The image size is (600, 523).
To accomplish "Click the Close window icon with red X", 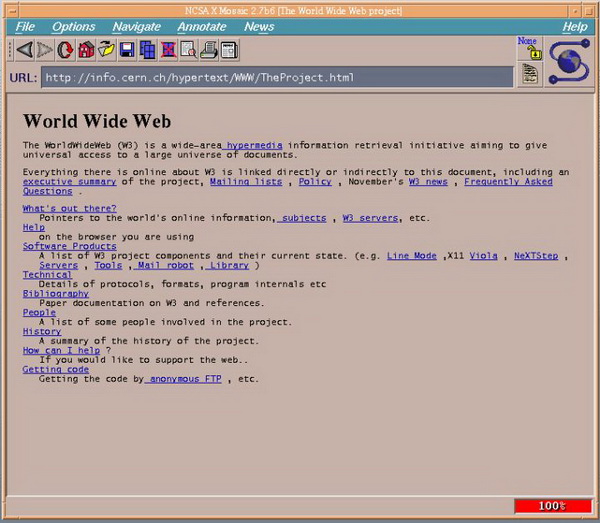I will [x=168, y=49].
